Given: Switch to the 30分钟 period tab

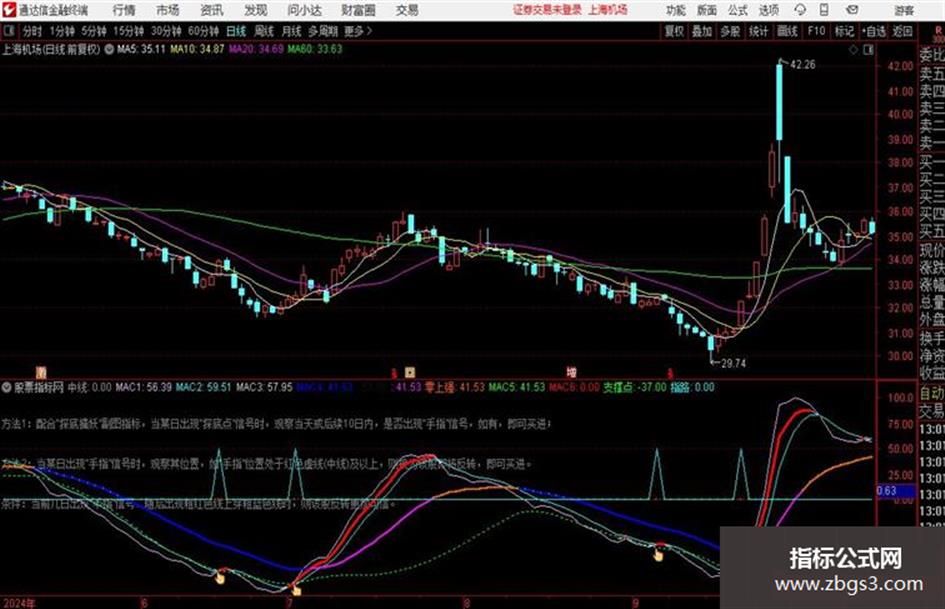Looking at the screenshot, I should click(x=166, y=31).
